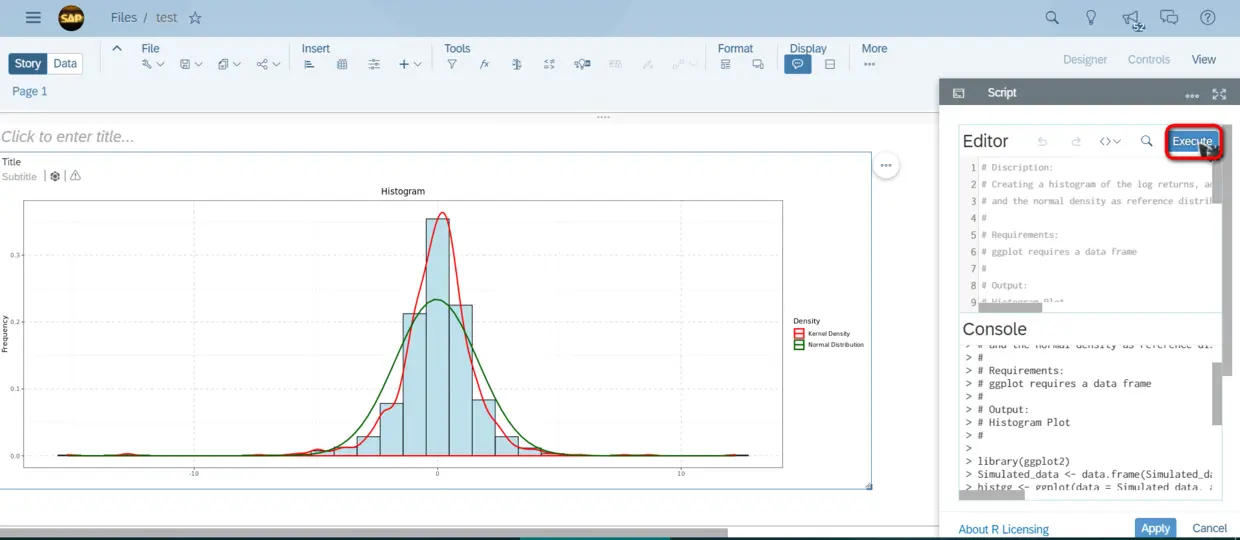Viewport: 1240px width, 540px height.
Task: Expand the code snippets dropdown in Editor
Action: pyautogui.click(x=1110, y=142)
